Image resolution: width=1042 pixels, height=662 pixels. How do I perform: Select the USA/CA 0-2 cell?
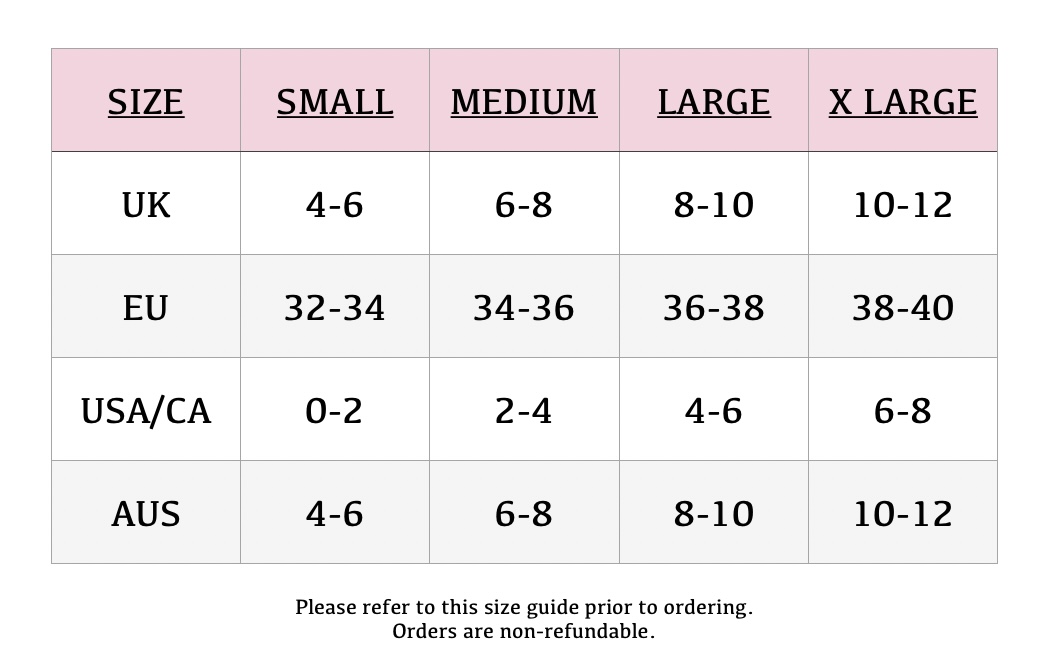point(334,411)
